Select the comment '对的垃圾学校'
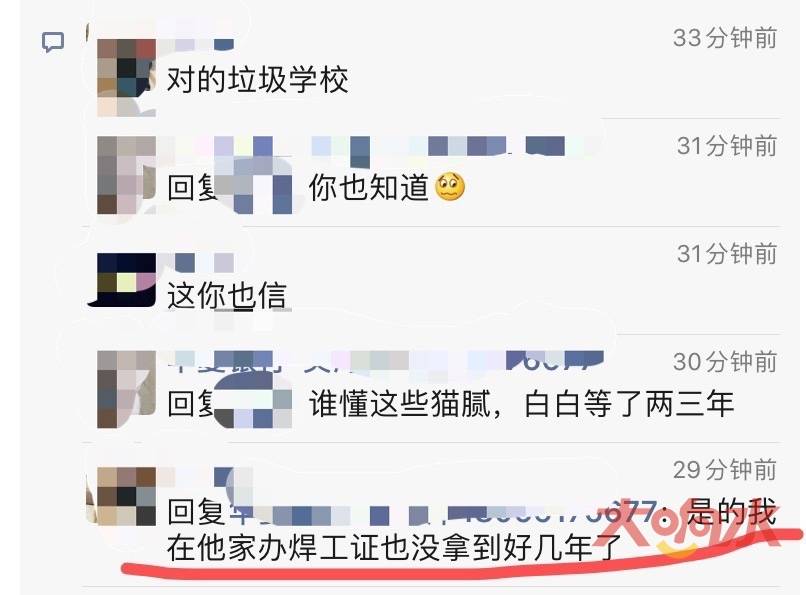This screenshot has height=595, width=806. (258, 80)
